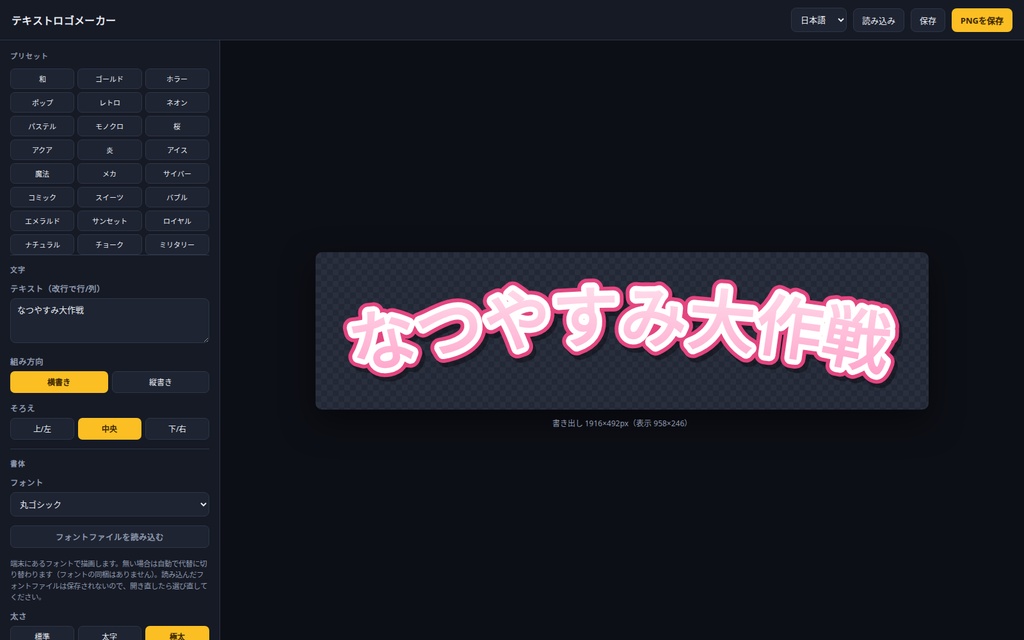Apply the パステル preset
This screenshot has width=1024, height=640.
42,126
